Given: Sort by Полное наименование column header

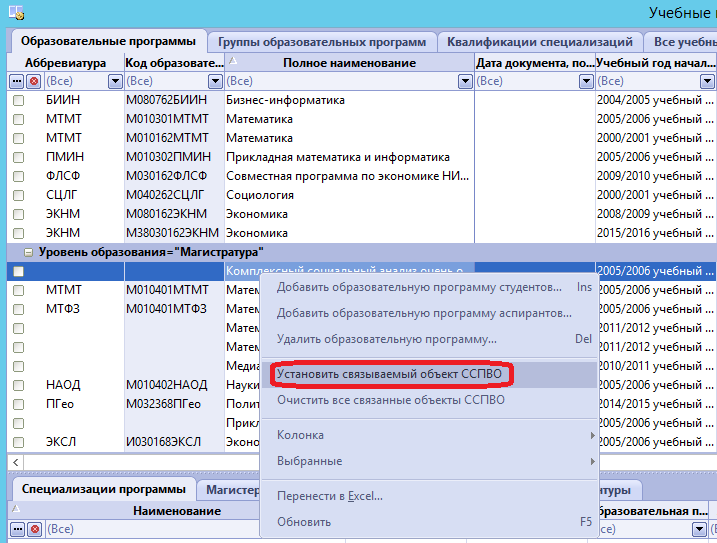Looking at the screenshot, I should pos(349,63).
